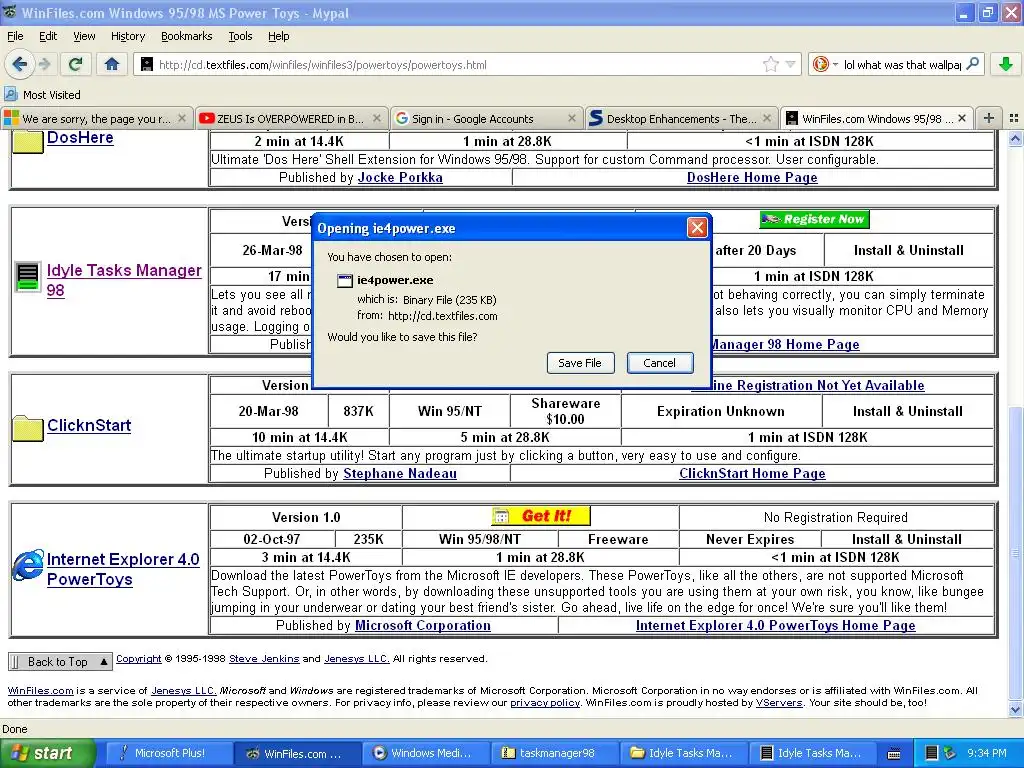1024x768 pixels.
Task: Open the DosHere program link
Action: point(80,138)
